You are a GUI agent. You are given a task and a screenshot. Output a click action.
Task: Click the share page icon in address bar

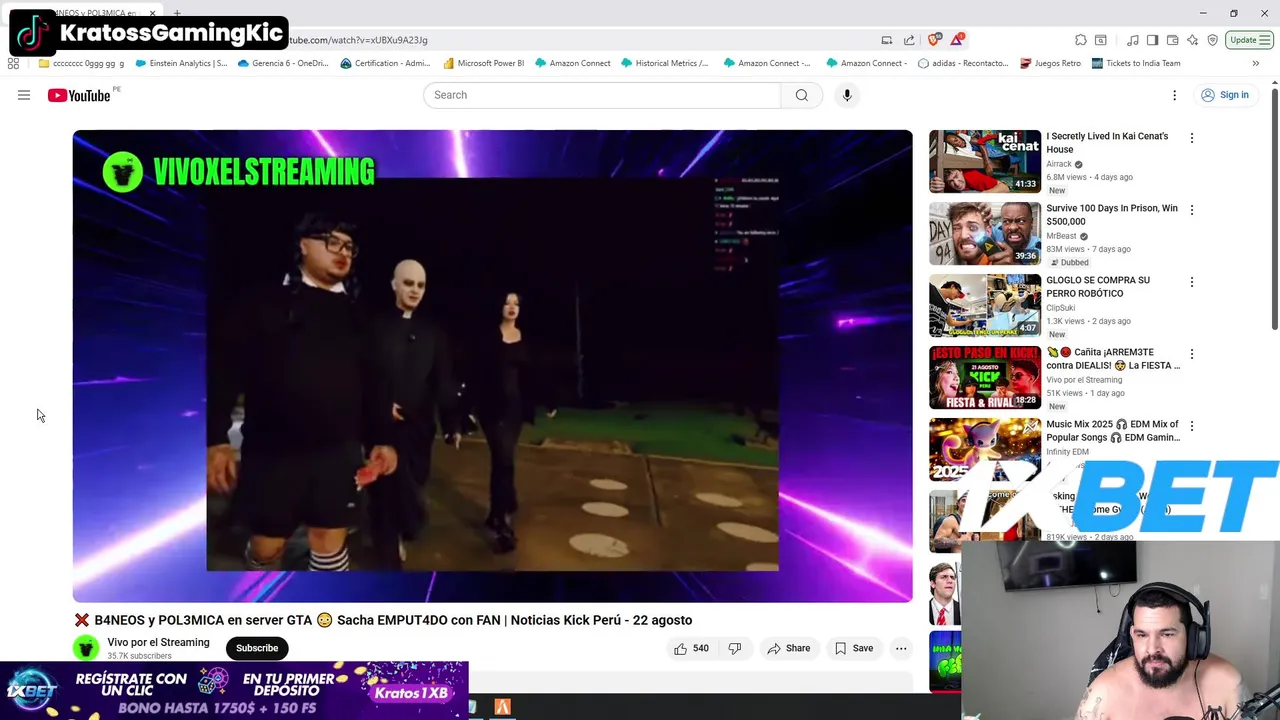tap(909, 40)
